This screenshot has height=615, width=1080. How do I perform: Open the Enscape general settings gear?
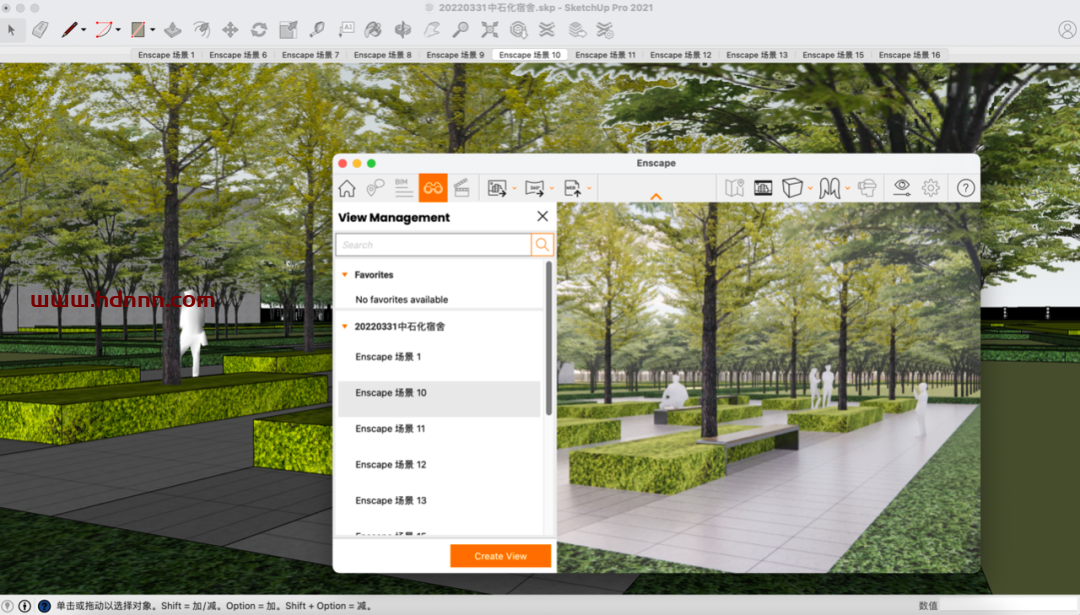coord(931,188)
